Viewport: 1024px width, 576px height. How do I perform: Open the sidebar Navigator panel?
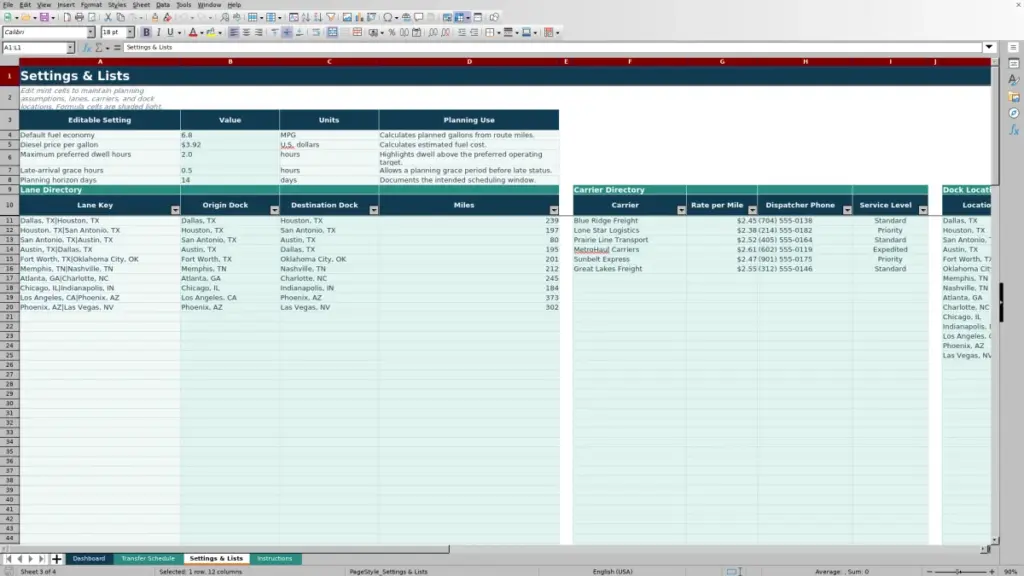pyautogui.click(x=1014, y=114)
